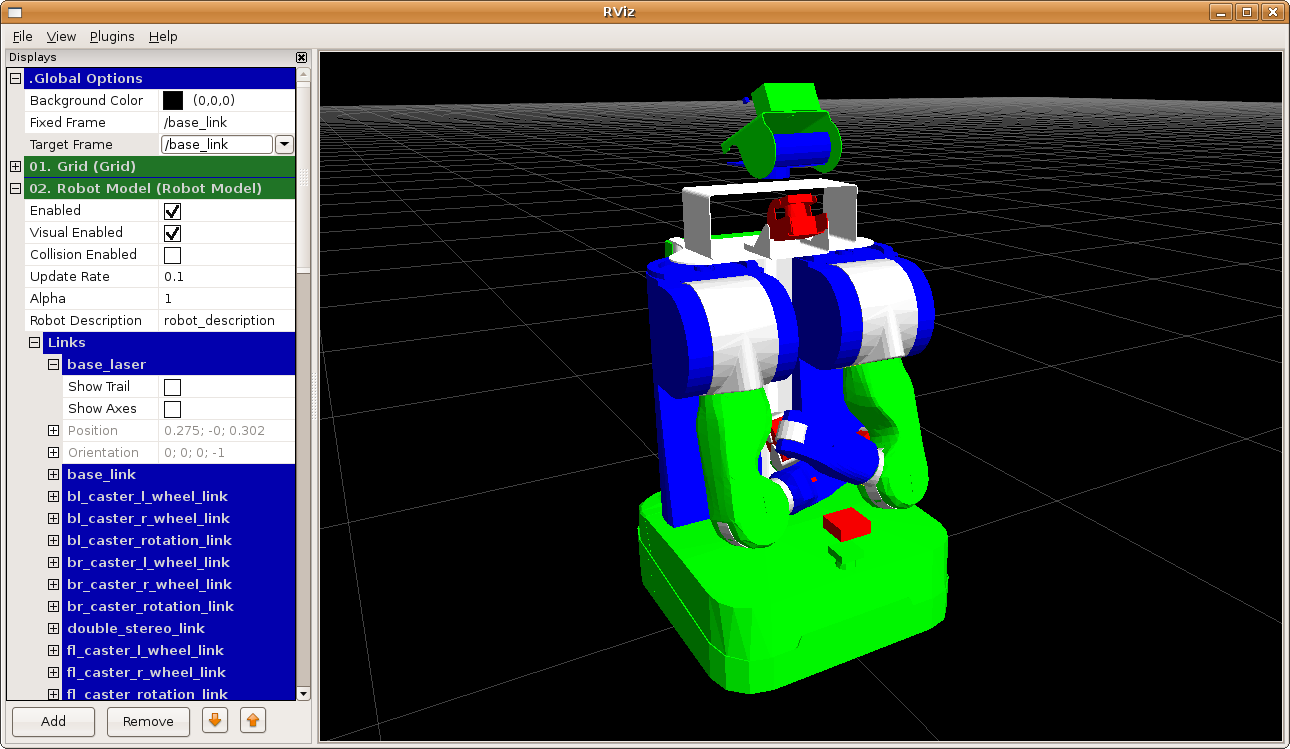Close the Displays panel via its X icon

click(301, 57)
